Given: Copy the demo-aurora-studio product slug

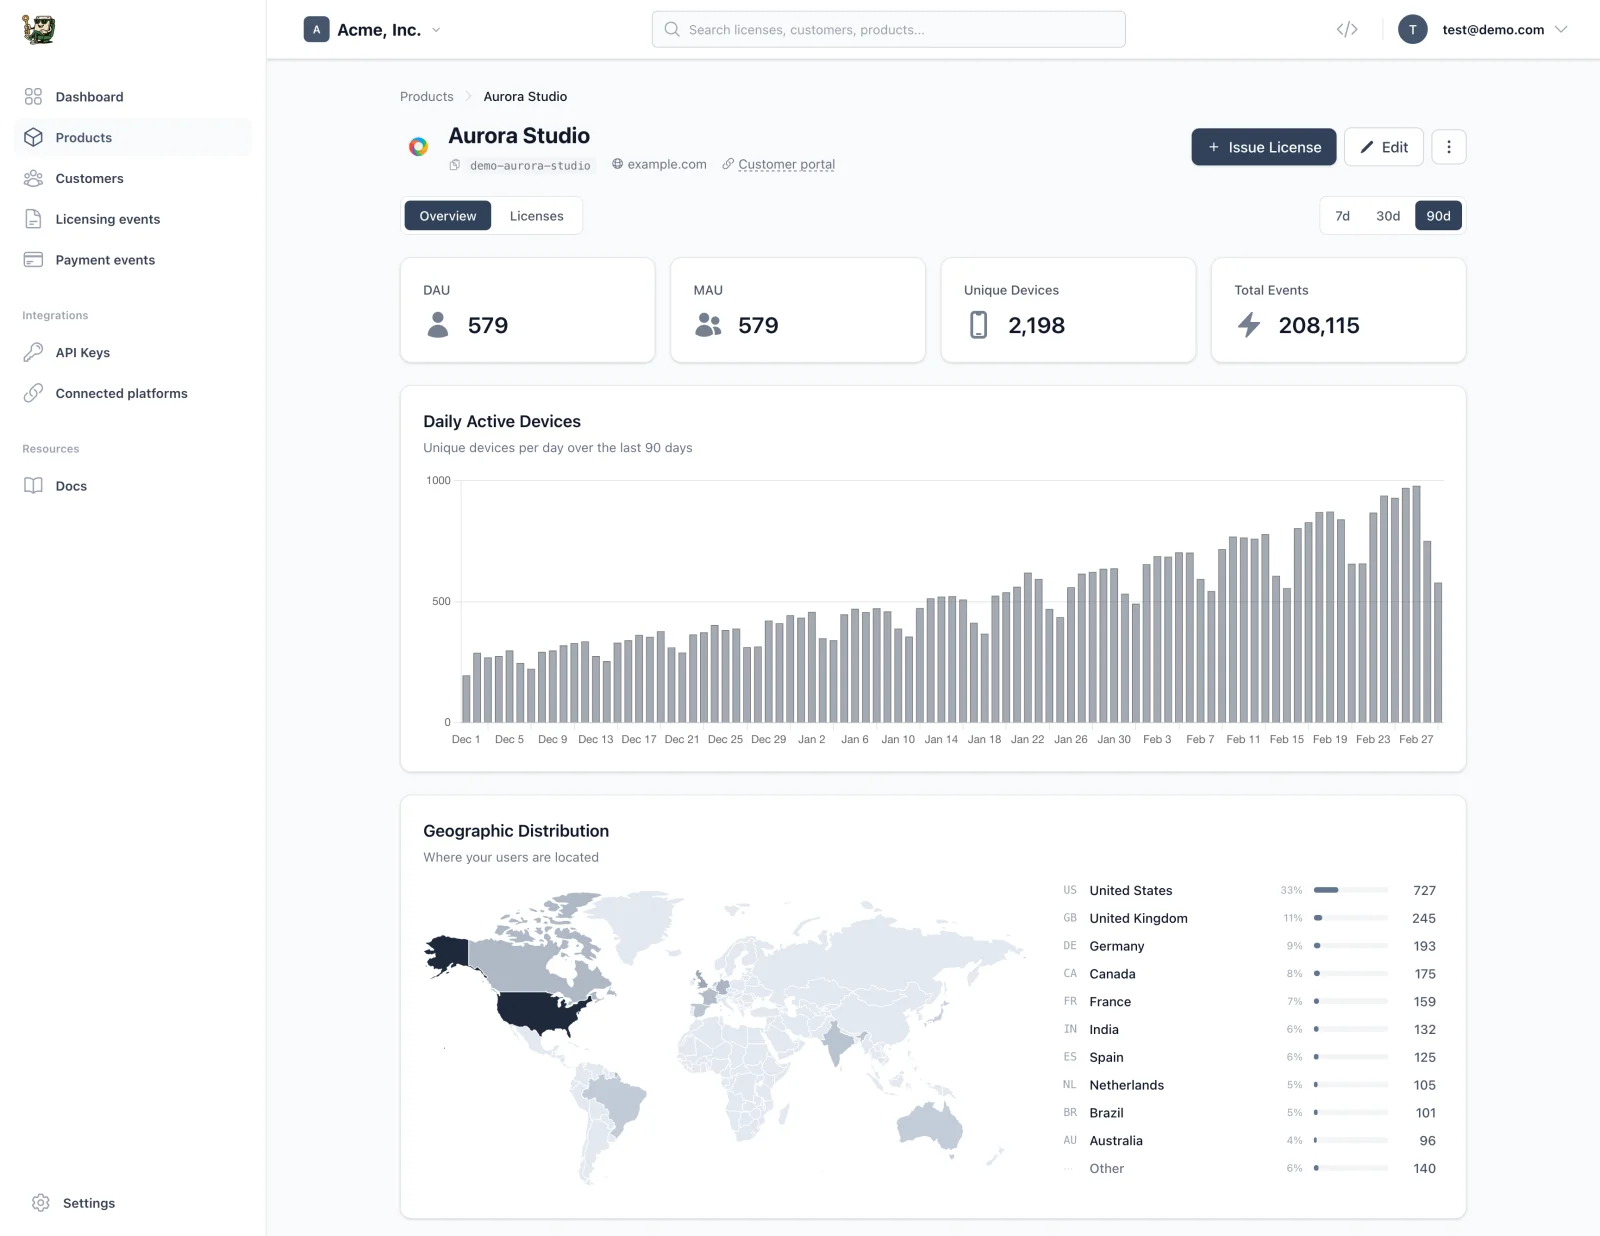Looking at the screenshot, I should pyautogui.click(x=520, y=165).
